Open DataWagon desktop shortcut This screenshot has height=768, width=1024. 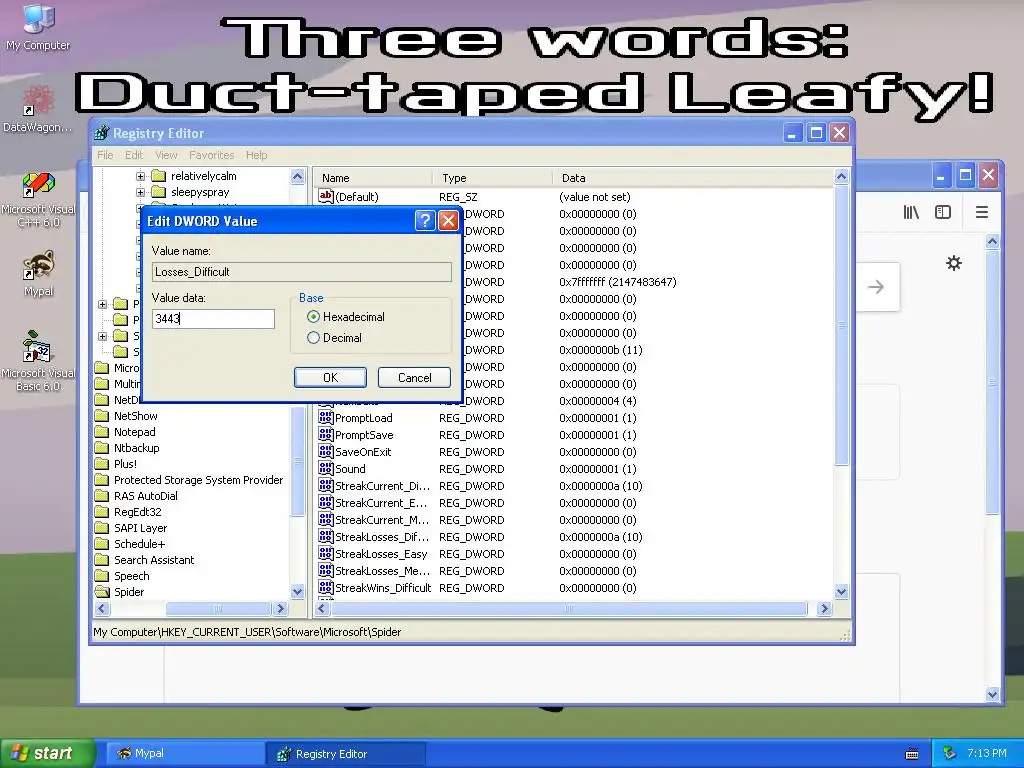click(38, 109)
